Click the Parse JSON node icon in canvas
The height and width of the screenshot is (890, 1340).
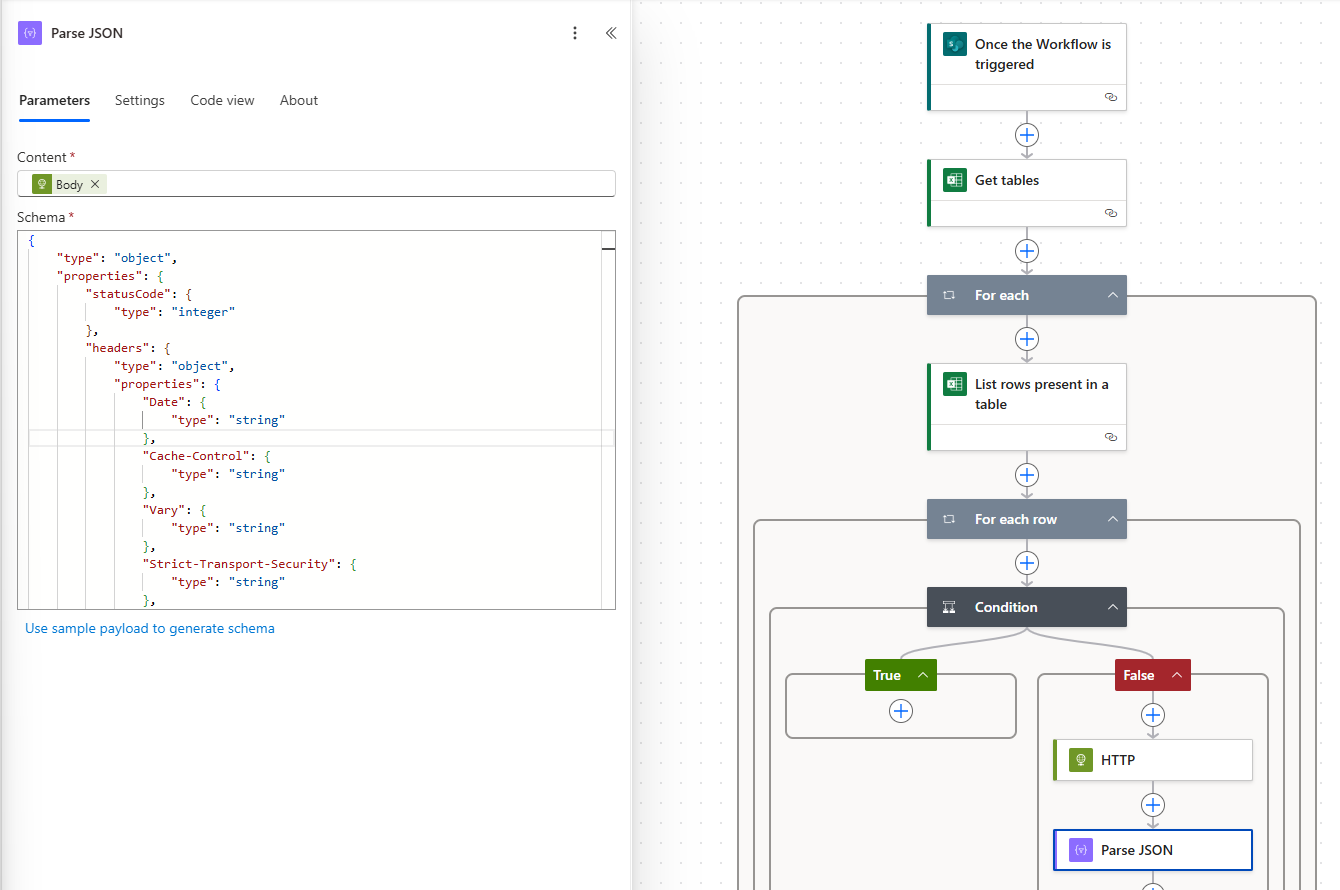1081,850
